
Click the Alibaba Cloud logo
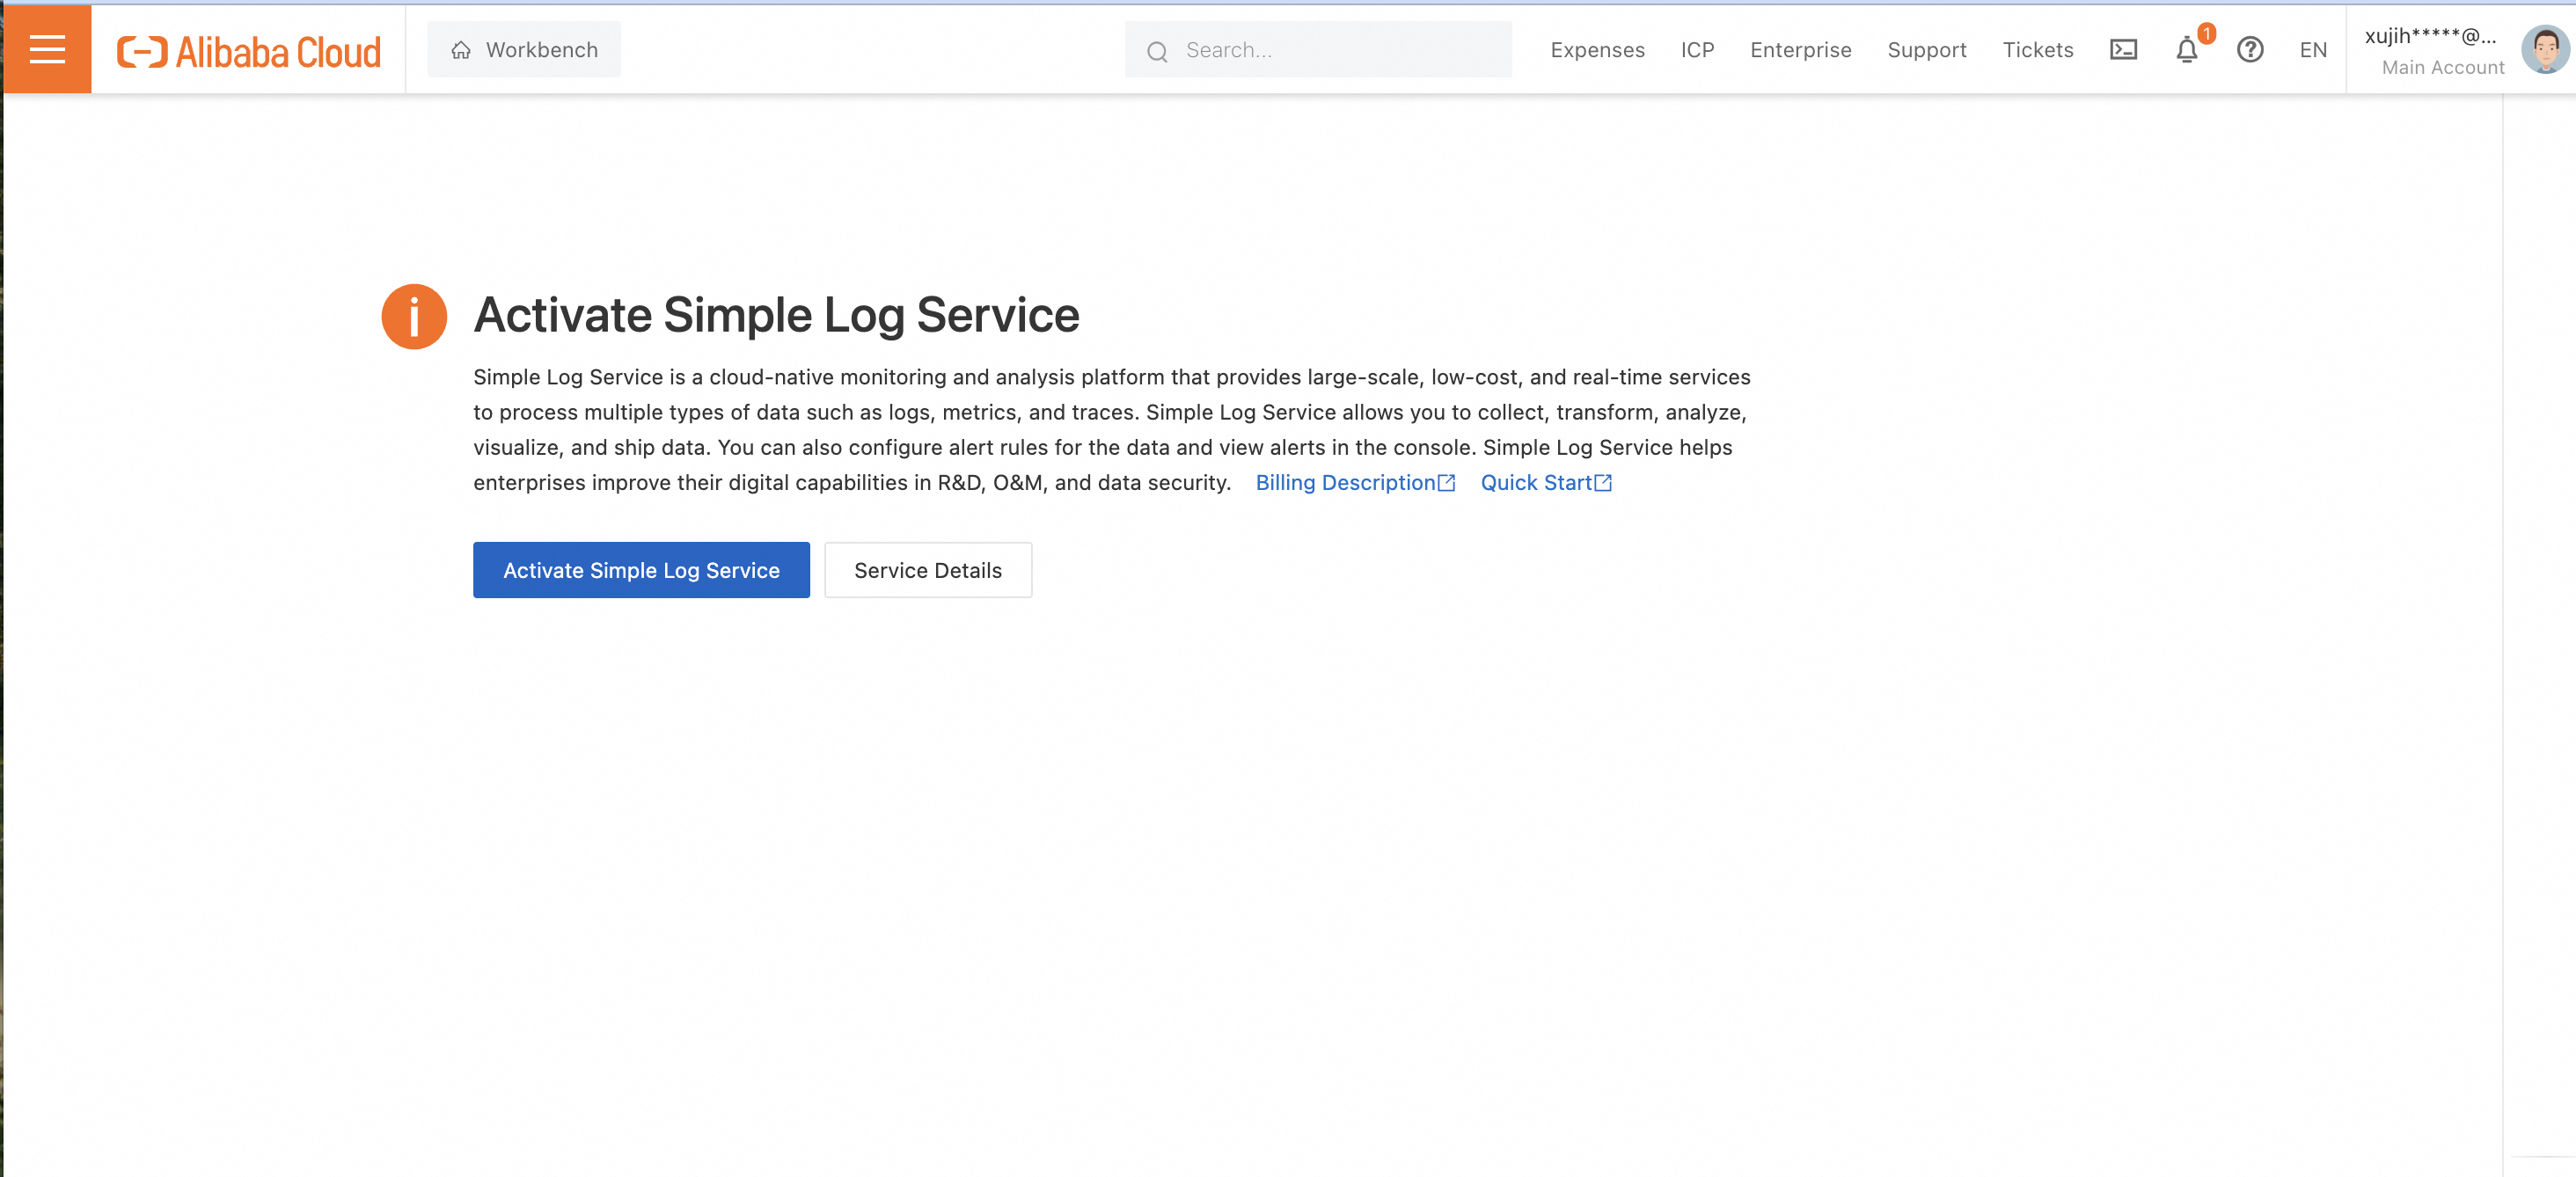249,51
